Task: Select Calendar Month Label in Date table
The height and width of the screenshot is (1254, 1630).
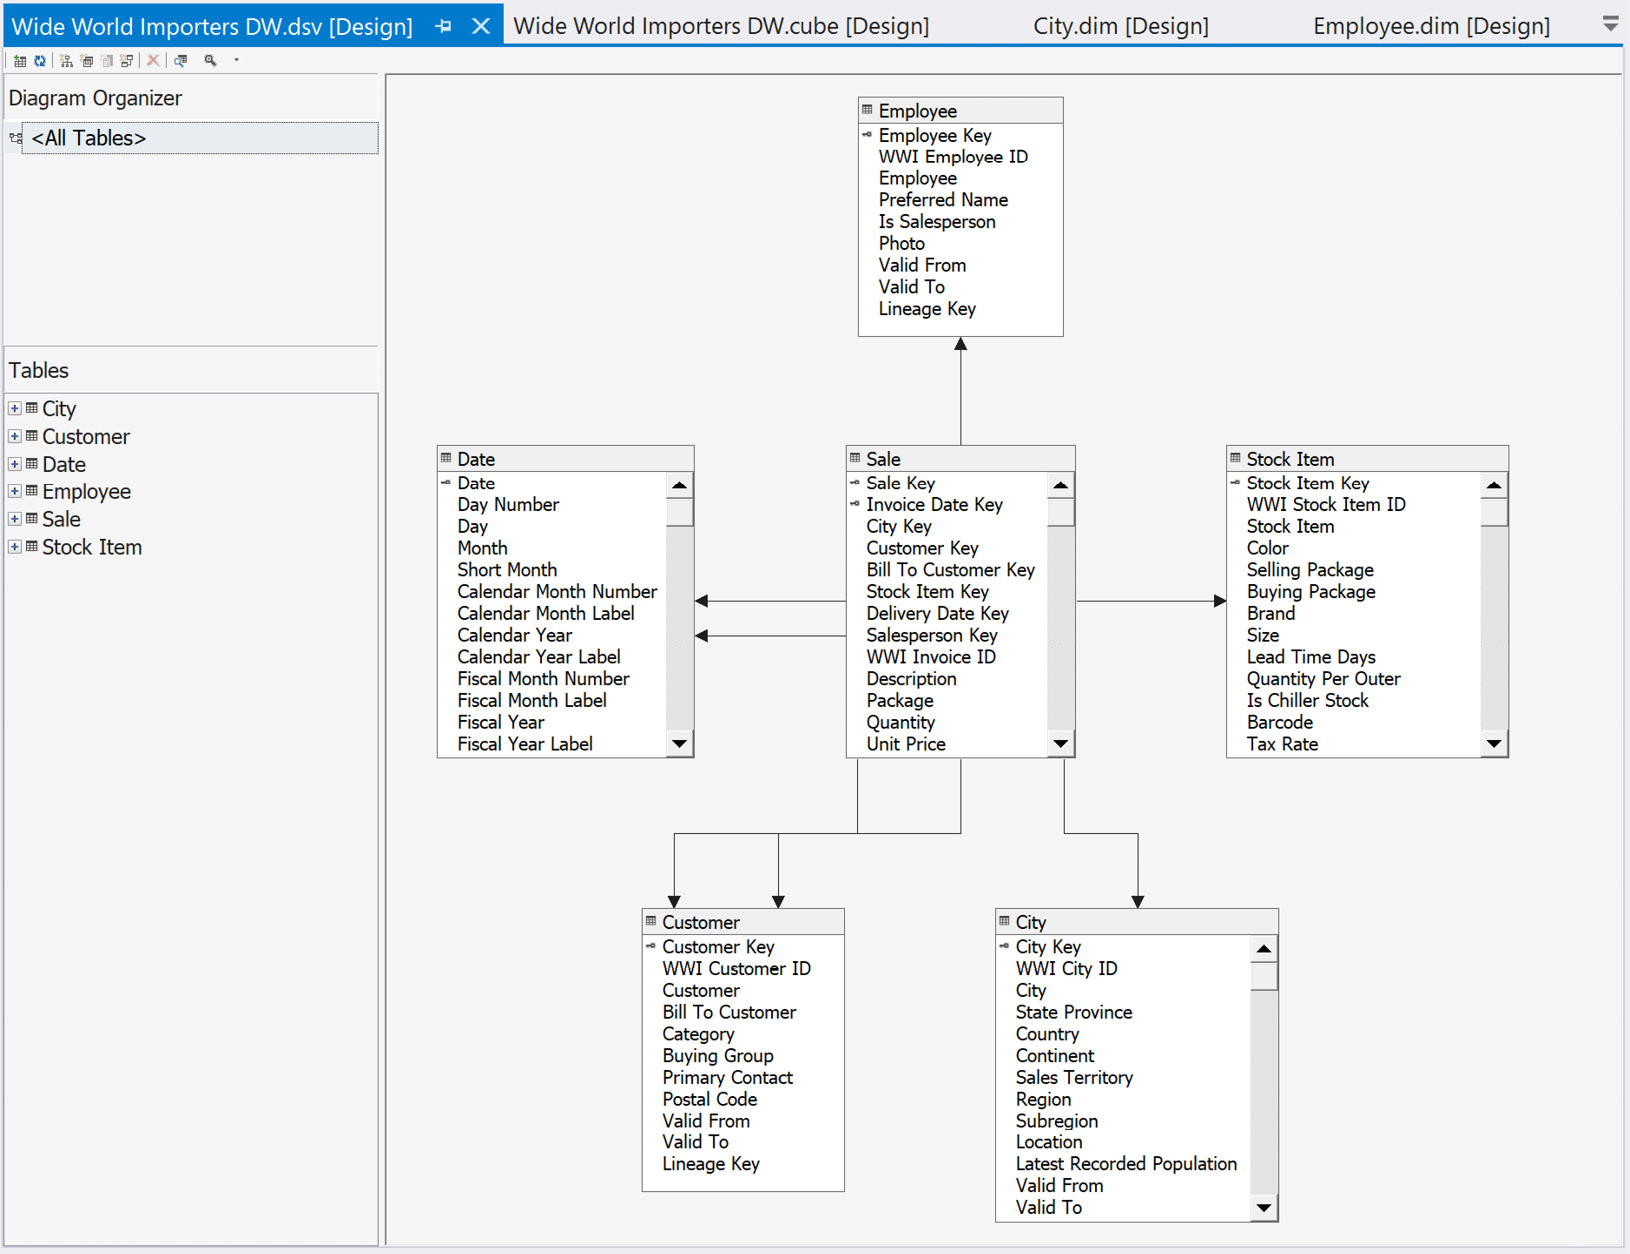Action: click(546, 614)
